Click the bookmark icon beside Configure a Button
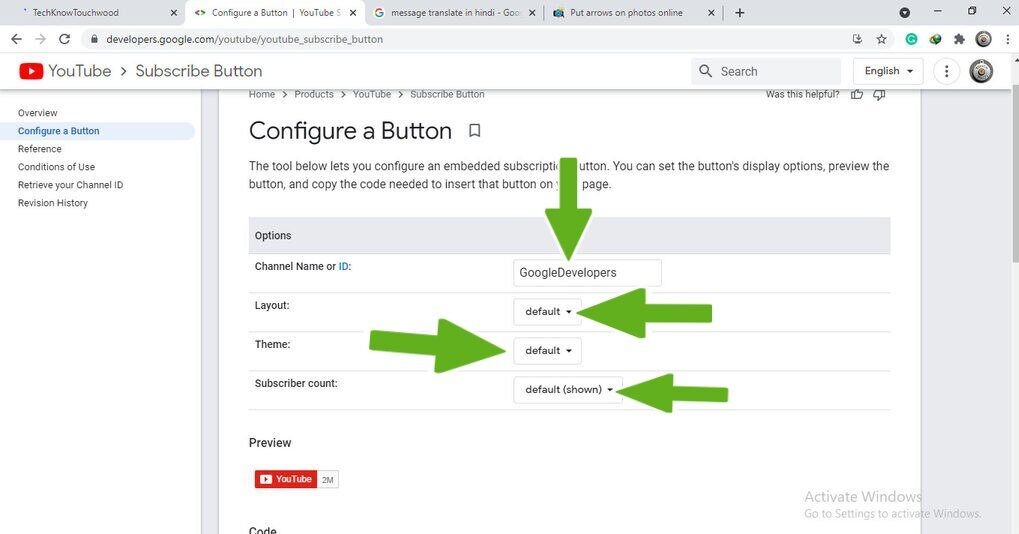 pyautogui.click(x=474, y=131)
